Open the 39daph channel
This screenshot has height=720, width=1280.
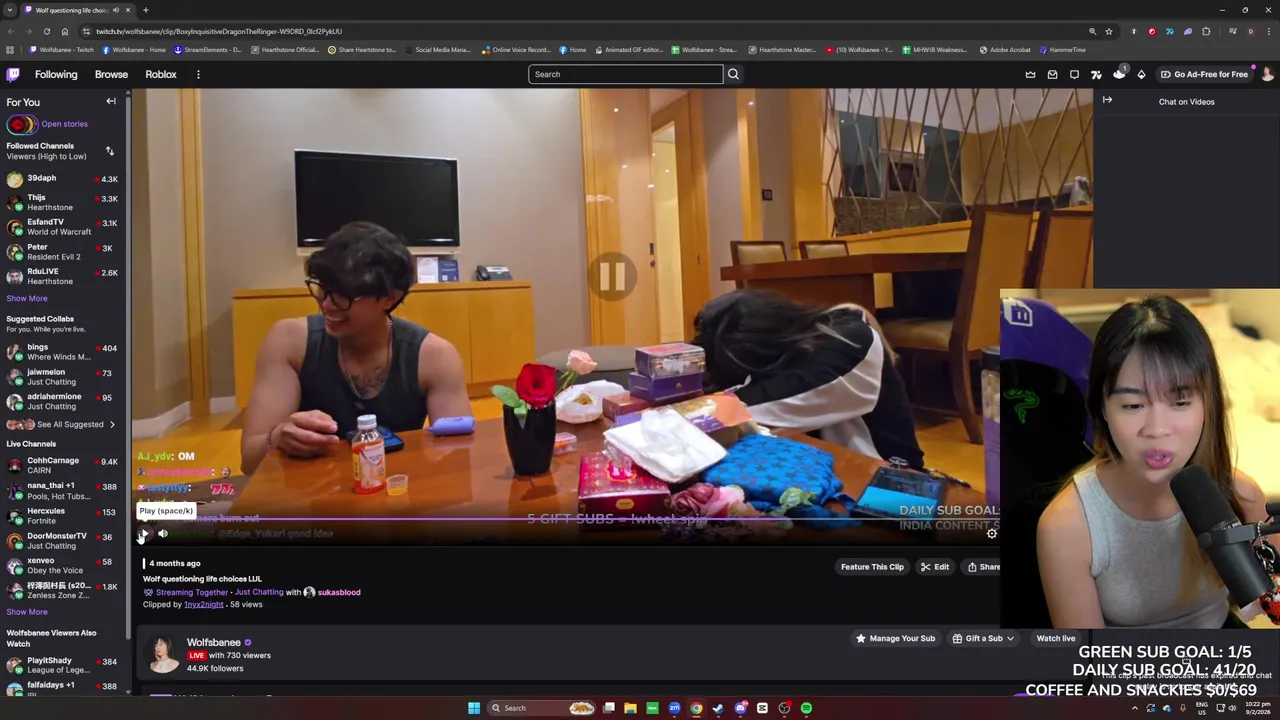pos(62,179)
